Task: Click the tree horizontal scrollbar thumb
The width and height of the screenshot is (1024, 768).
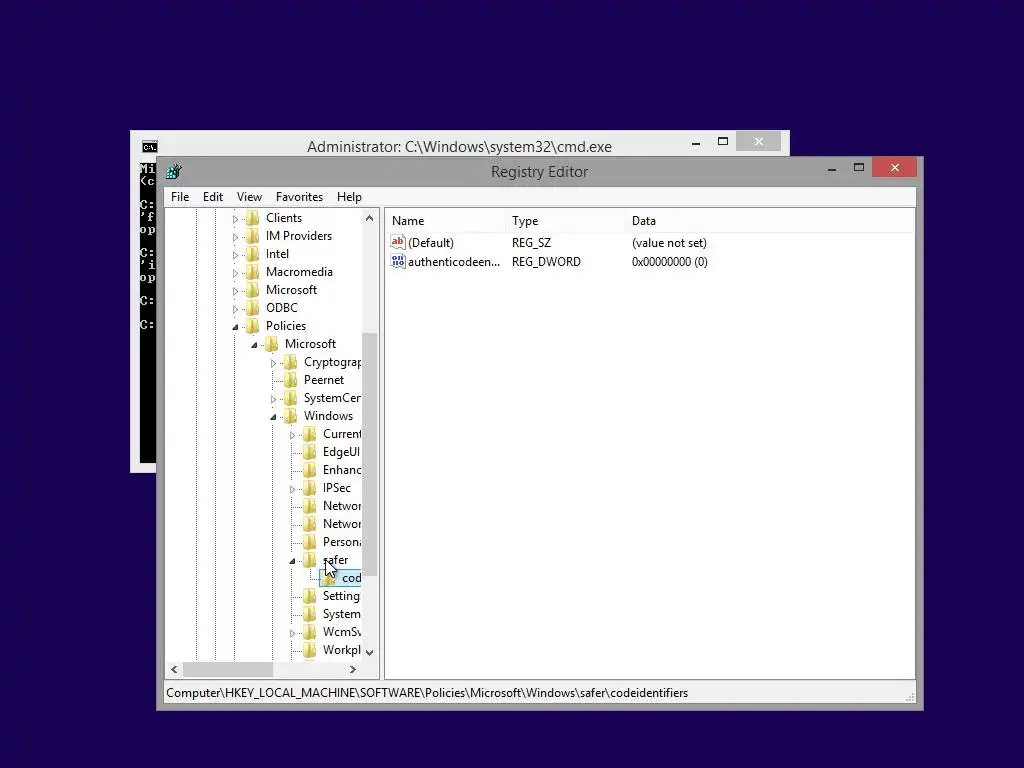Action: (x=228, y=669)
